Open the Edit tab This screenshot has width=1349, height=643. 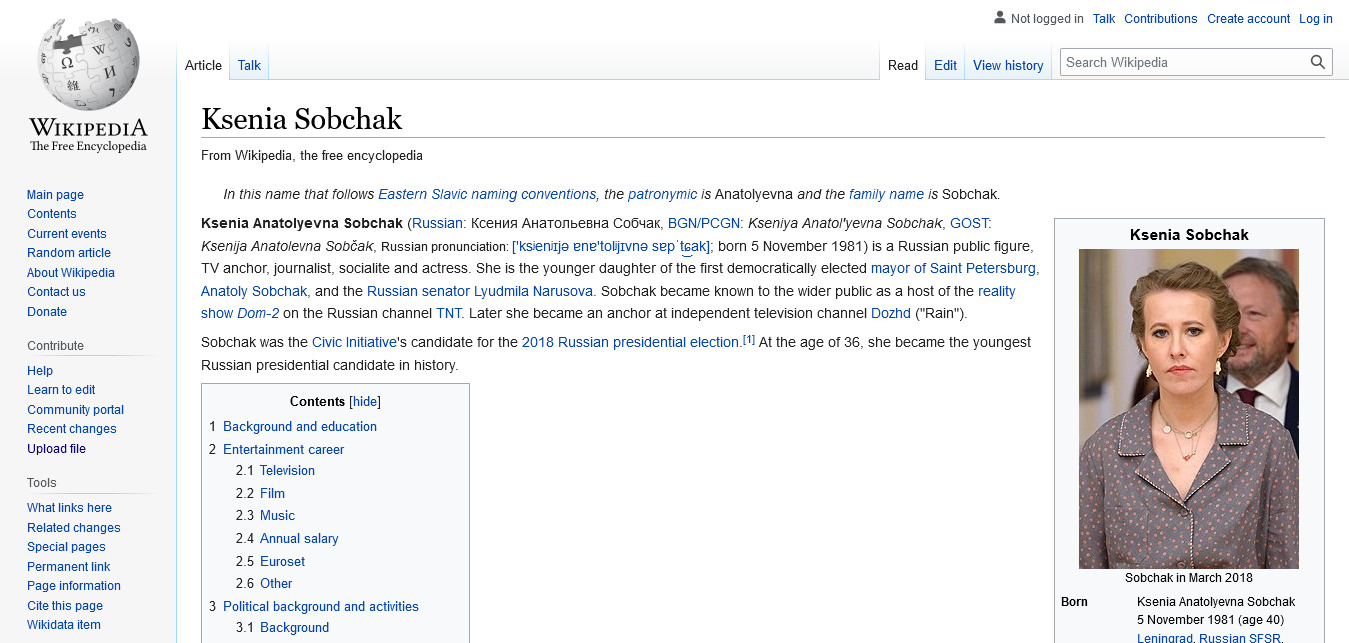pyautogui.click(x=945, y=65)
